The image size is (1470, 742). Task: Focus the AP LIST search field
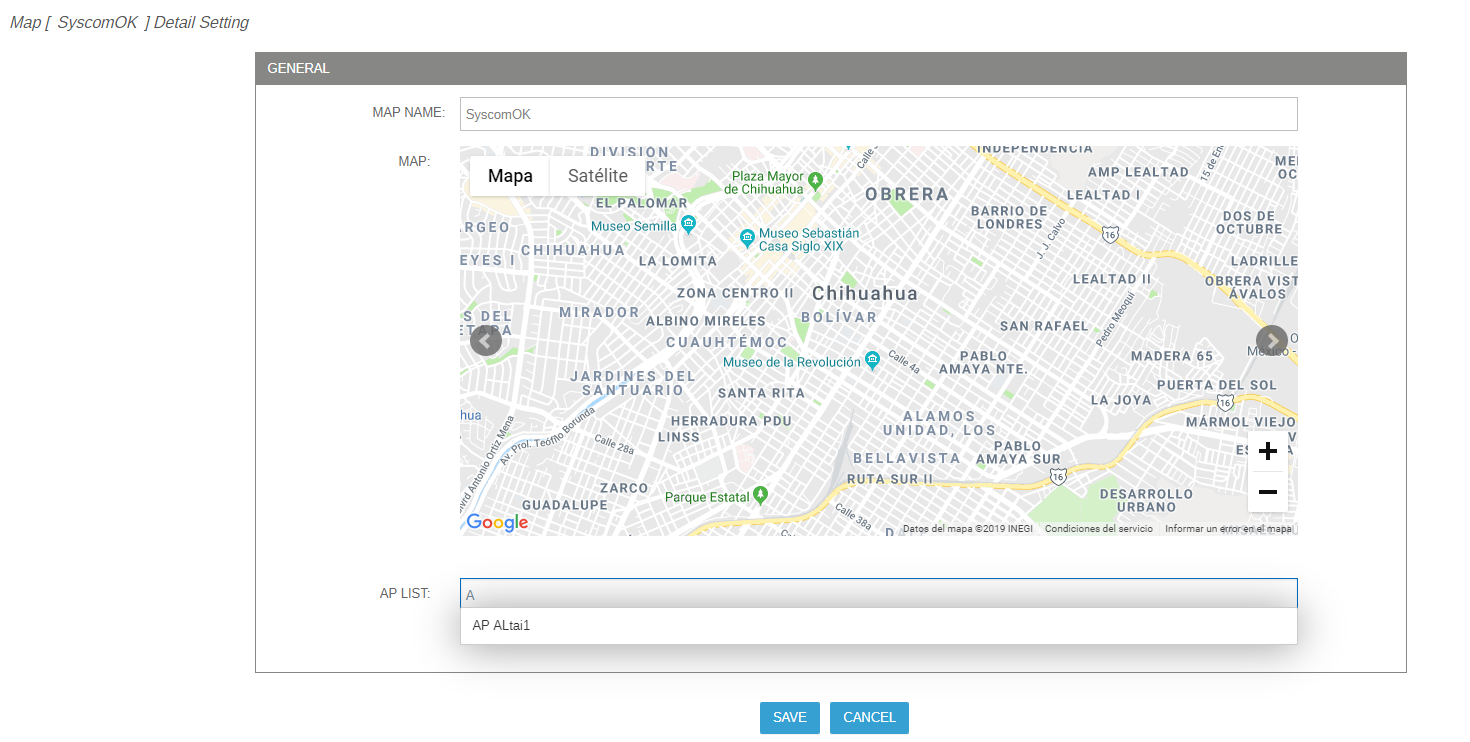[x=878, y=594]
